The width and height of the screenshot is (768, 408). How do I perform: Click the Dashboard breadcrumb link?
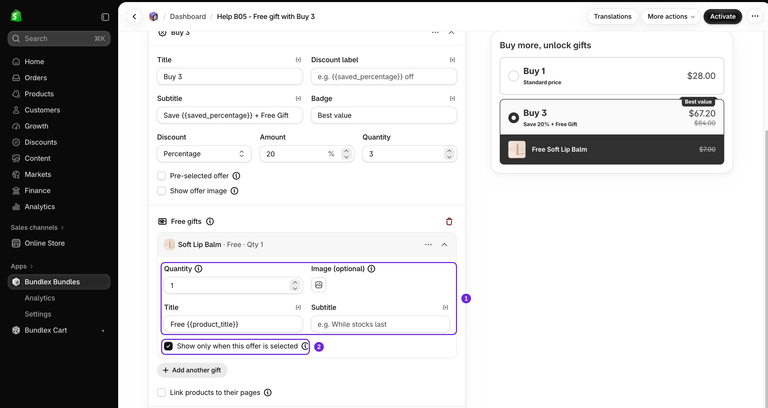188,17
